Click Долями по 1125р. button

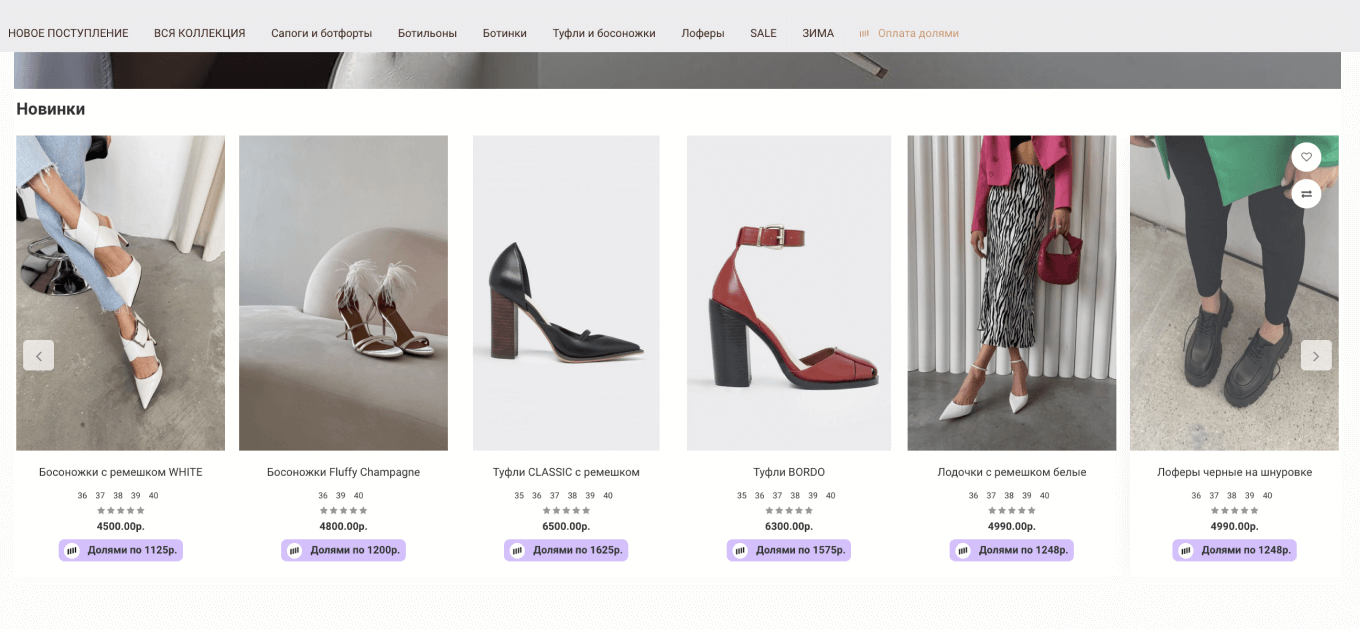[x=120, y=550]
